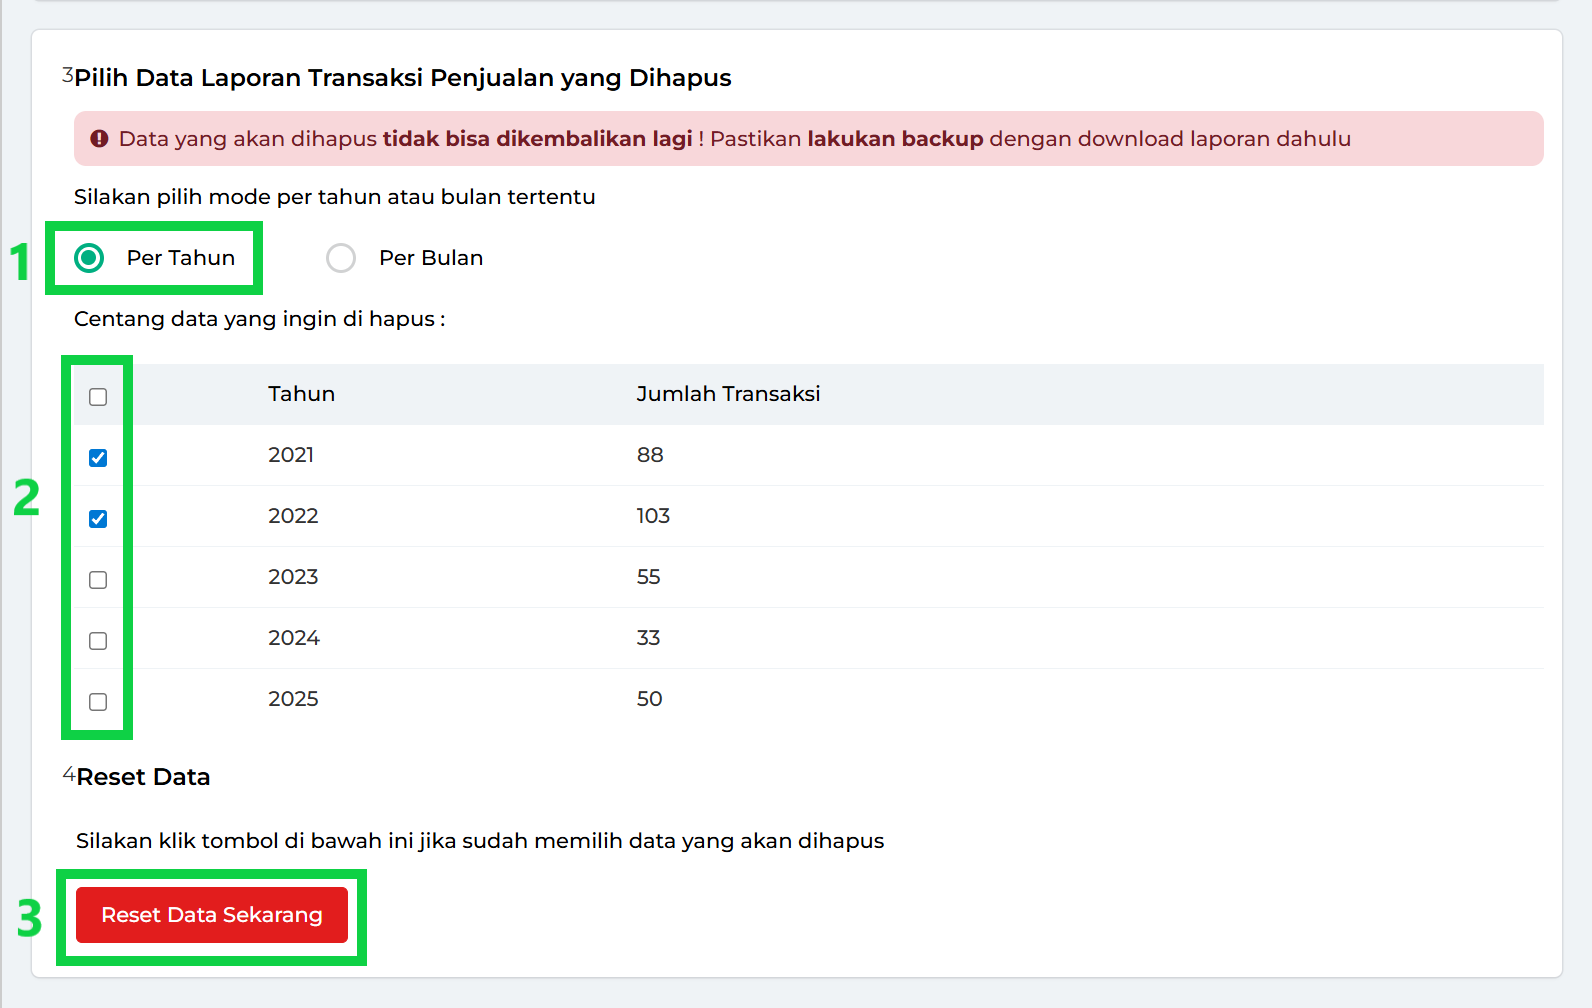Mark the 2024 row for deletion

98,641
